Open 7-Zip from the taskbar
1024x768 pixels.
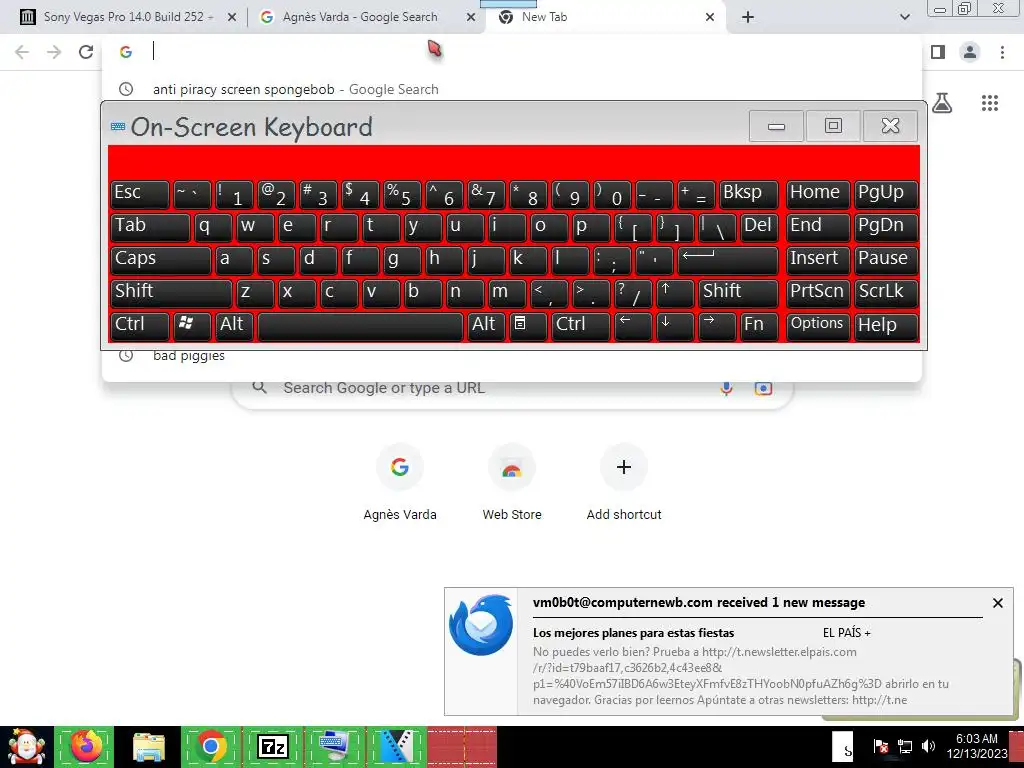(272, 746)
